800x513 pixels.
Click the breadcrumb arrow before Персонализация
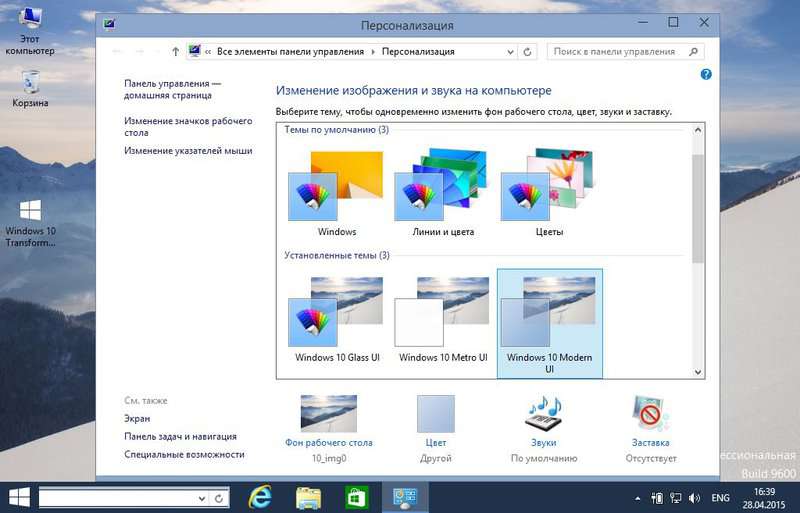click(x=373, y=52)
